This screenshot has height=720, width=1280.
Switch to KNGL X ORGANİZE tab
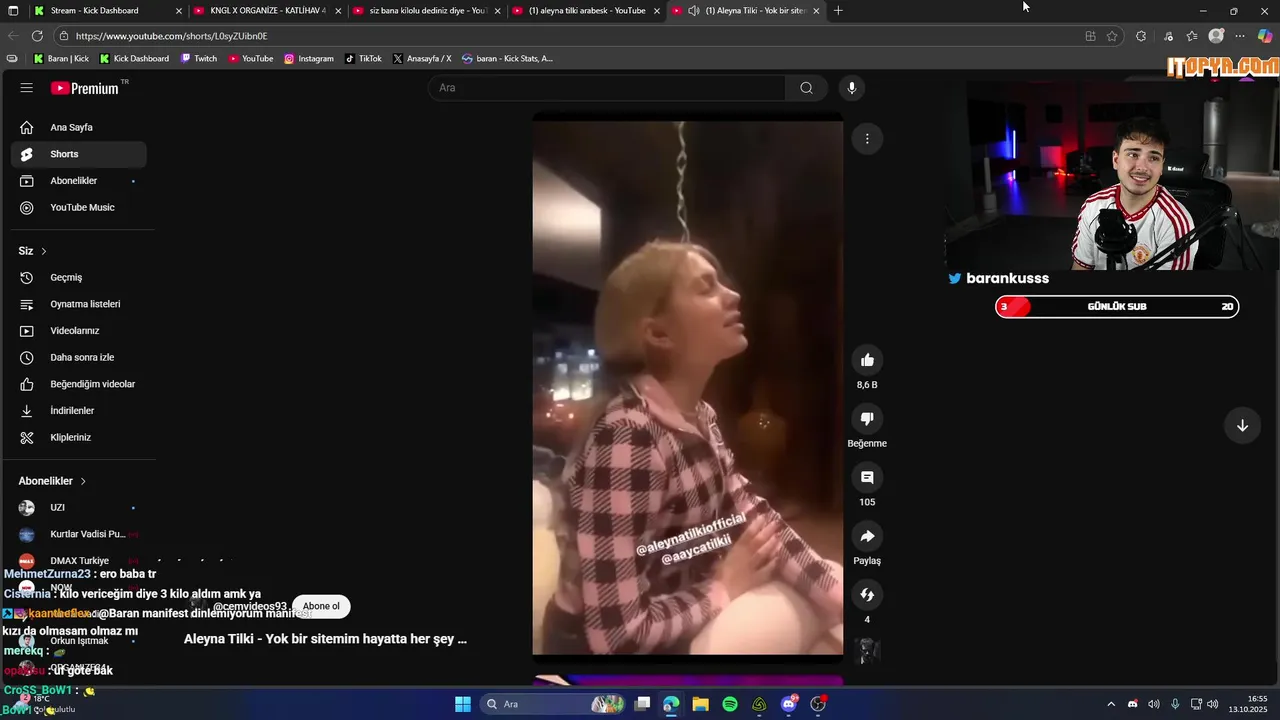pyautogui.click(x=268, y=11)
